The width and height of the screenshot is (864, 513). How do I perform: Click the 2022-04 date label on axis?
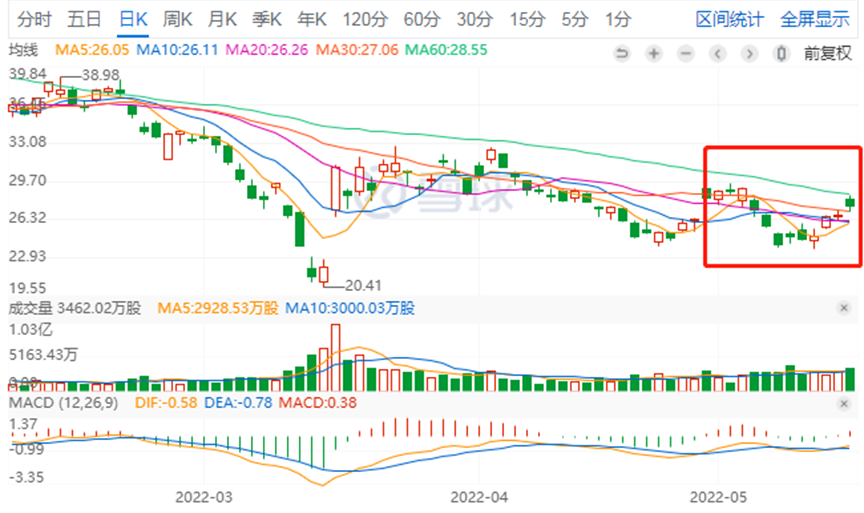[x=479, y=496]
